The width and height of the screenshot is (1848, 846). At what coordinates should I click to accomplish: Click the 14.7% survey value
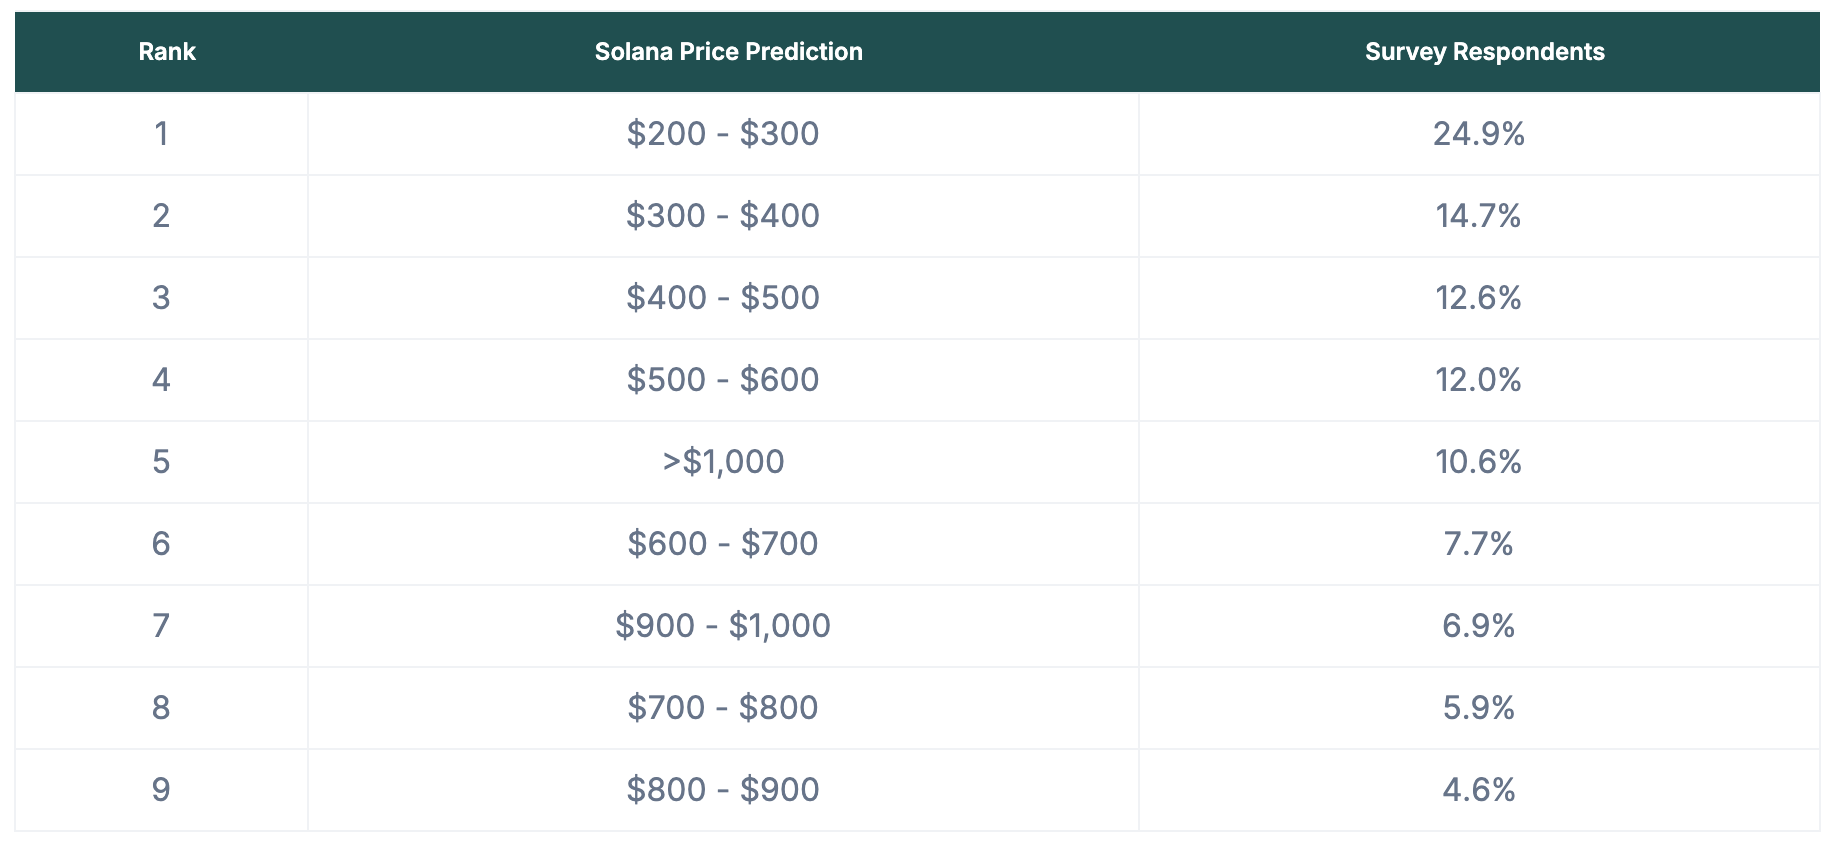1478,216
